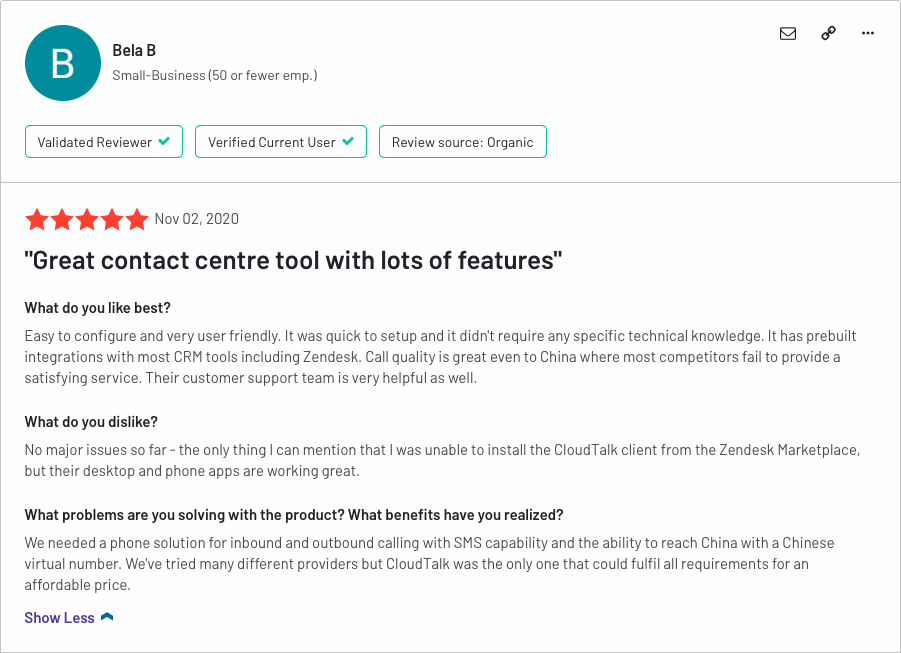Click the fifth red rating star
Image resolution: width=901 pixels, height=653 pixels.
click(x=137, y=220)
